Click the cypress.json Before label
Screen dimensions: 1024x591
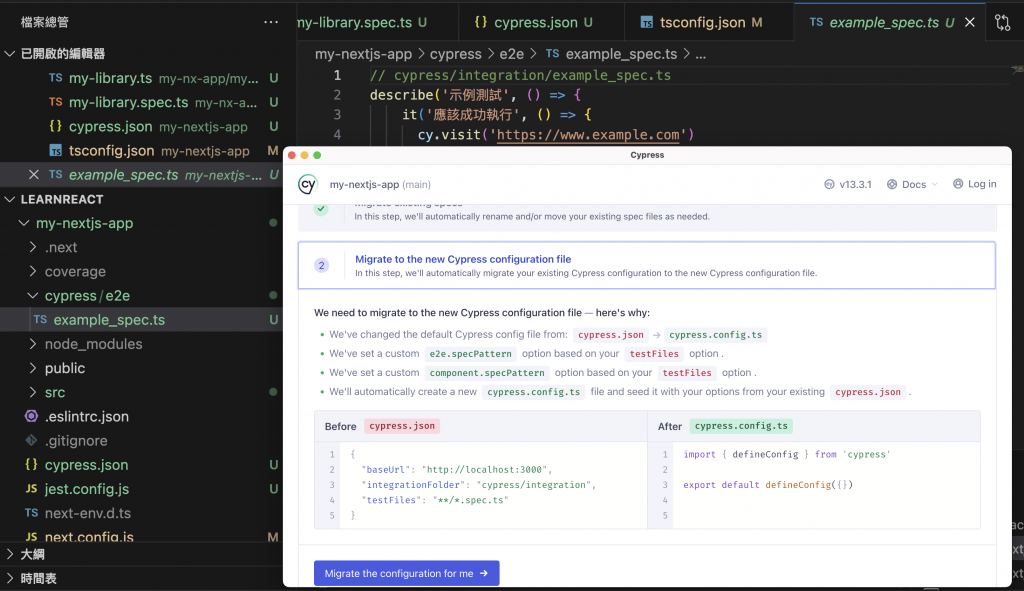coord(402,426)
